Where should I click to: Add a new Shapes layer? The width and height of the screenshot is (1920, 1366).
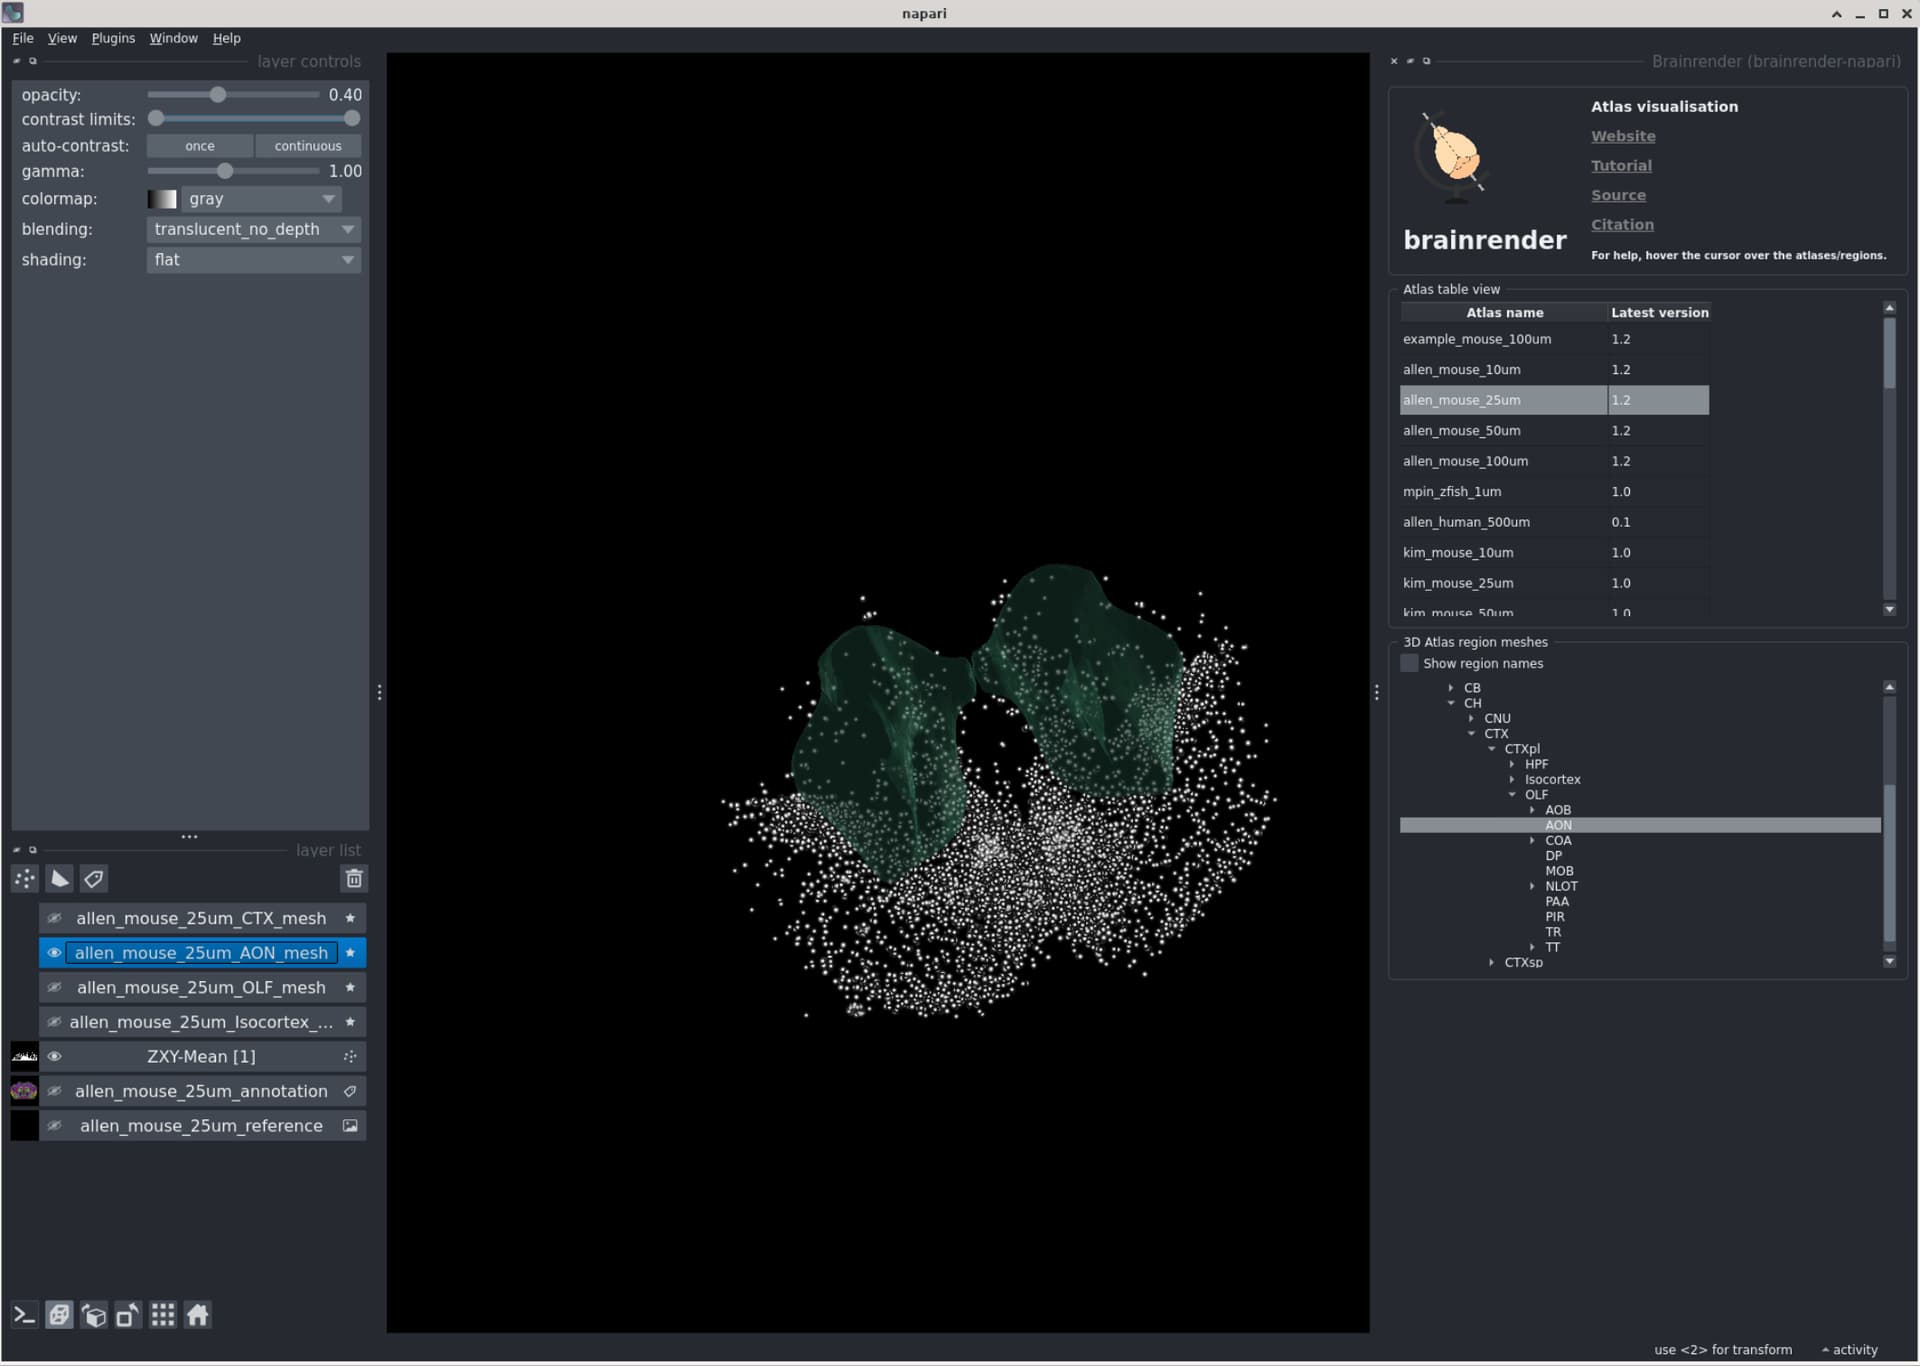[59, 879]
